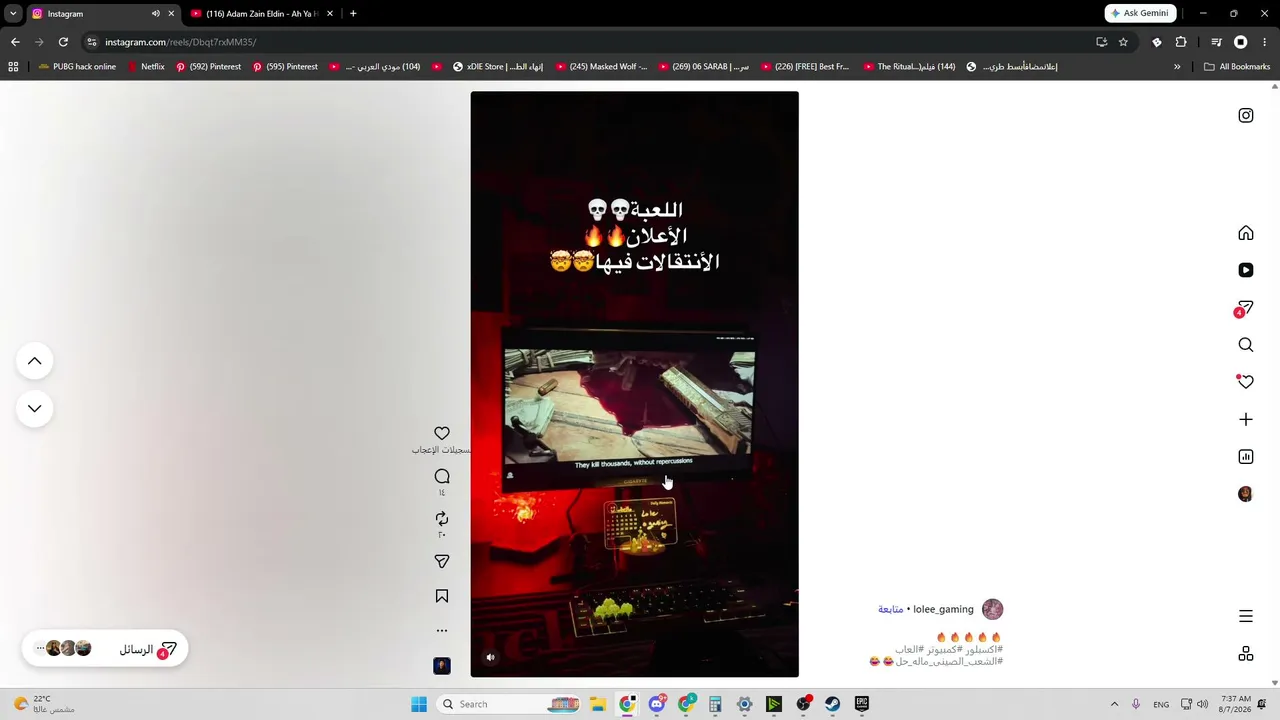View notifications heart in sidebar
Image resolution: width=1280 pixels, height=720 pixels.
coord(1246,381)
